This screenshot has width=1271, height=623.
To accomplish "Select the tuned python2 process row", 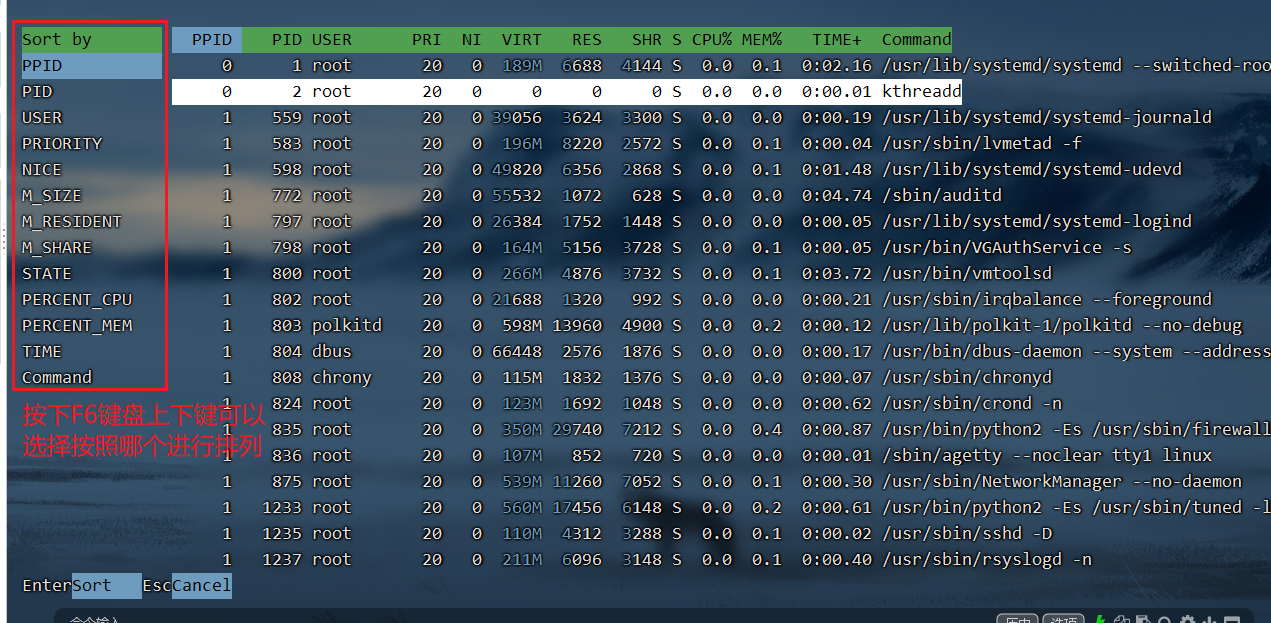I will (721, 508).
